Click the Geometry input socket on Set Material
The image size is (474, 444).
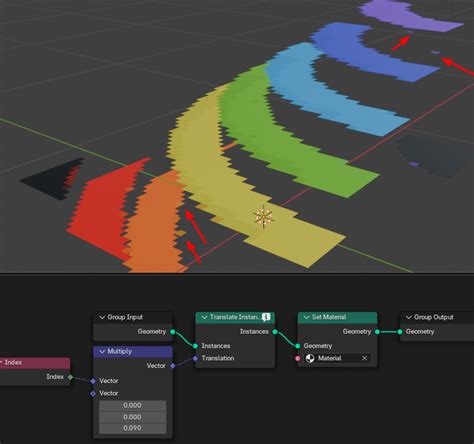pyautogui.click(x=298, y=346)
